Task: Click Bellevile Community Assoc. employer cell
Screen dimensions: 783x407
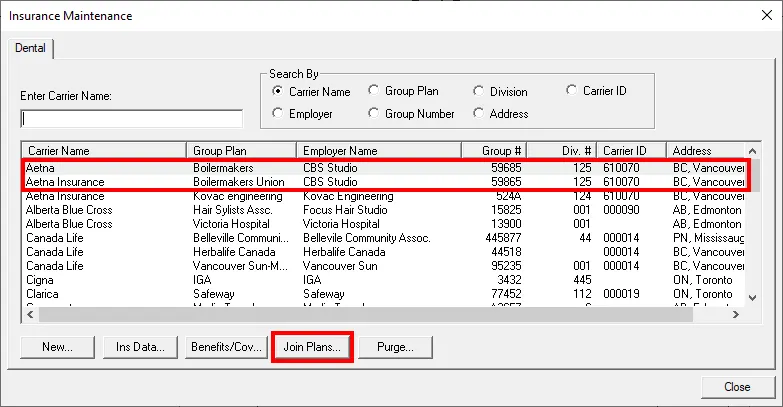Action: (367, 238)
